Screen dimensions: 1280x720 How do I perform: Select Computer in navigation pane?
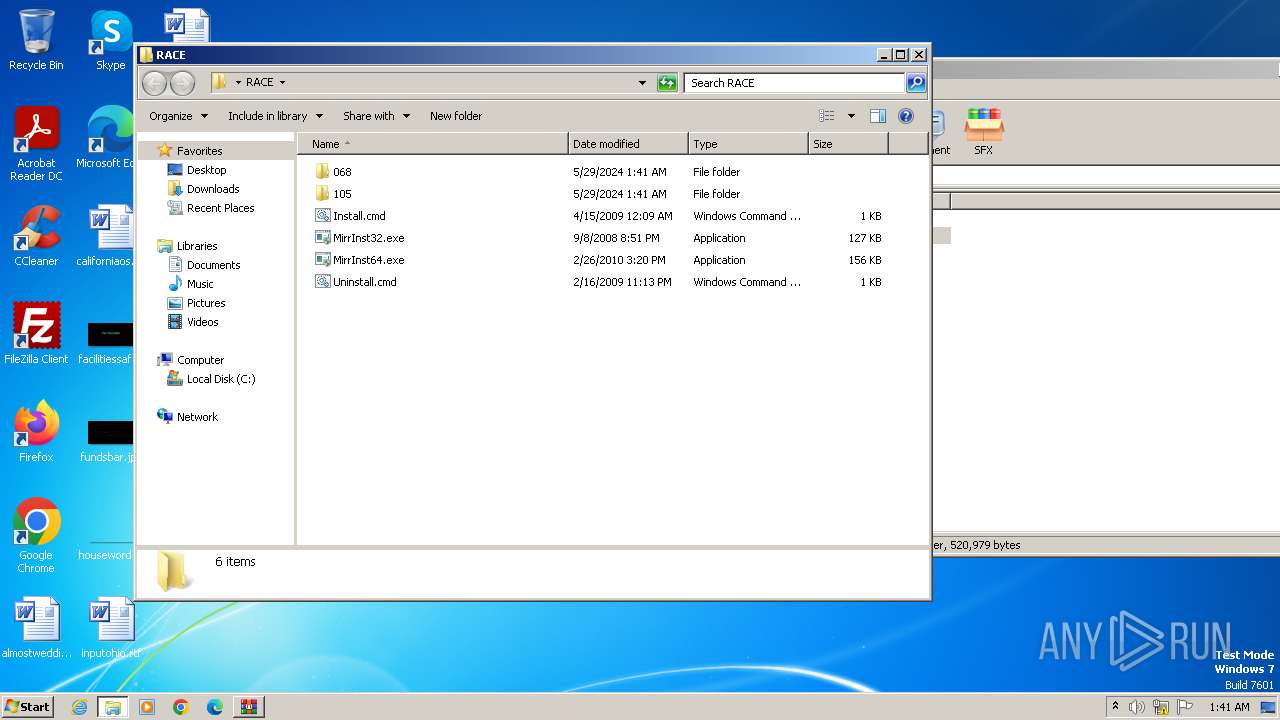(x=200, y=360)
